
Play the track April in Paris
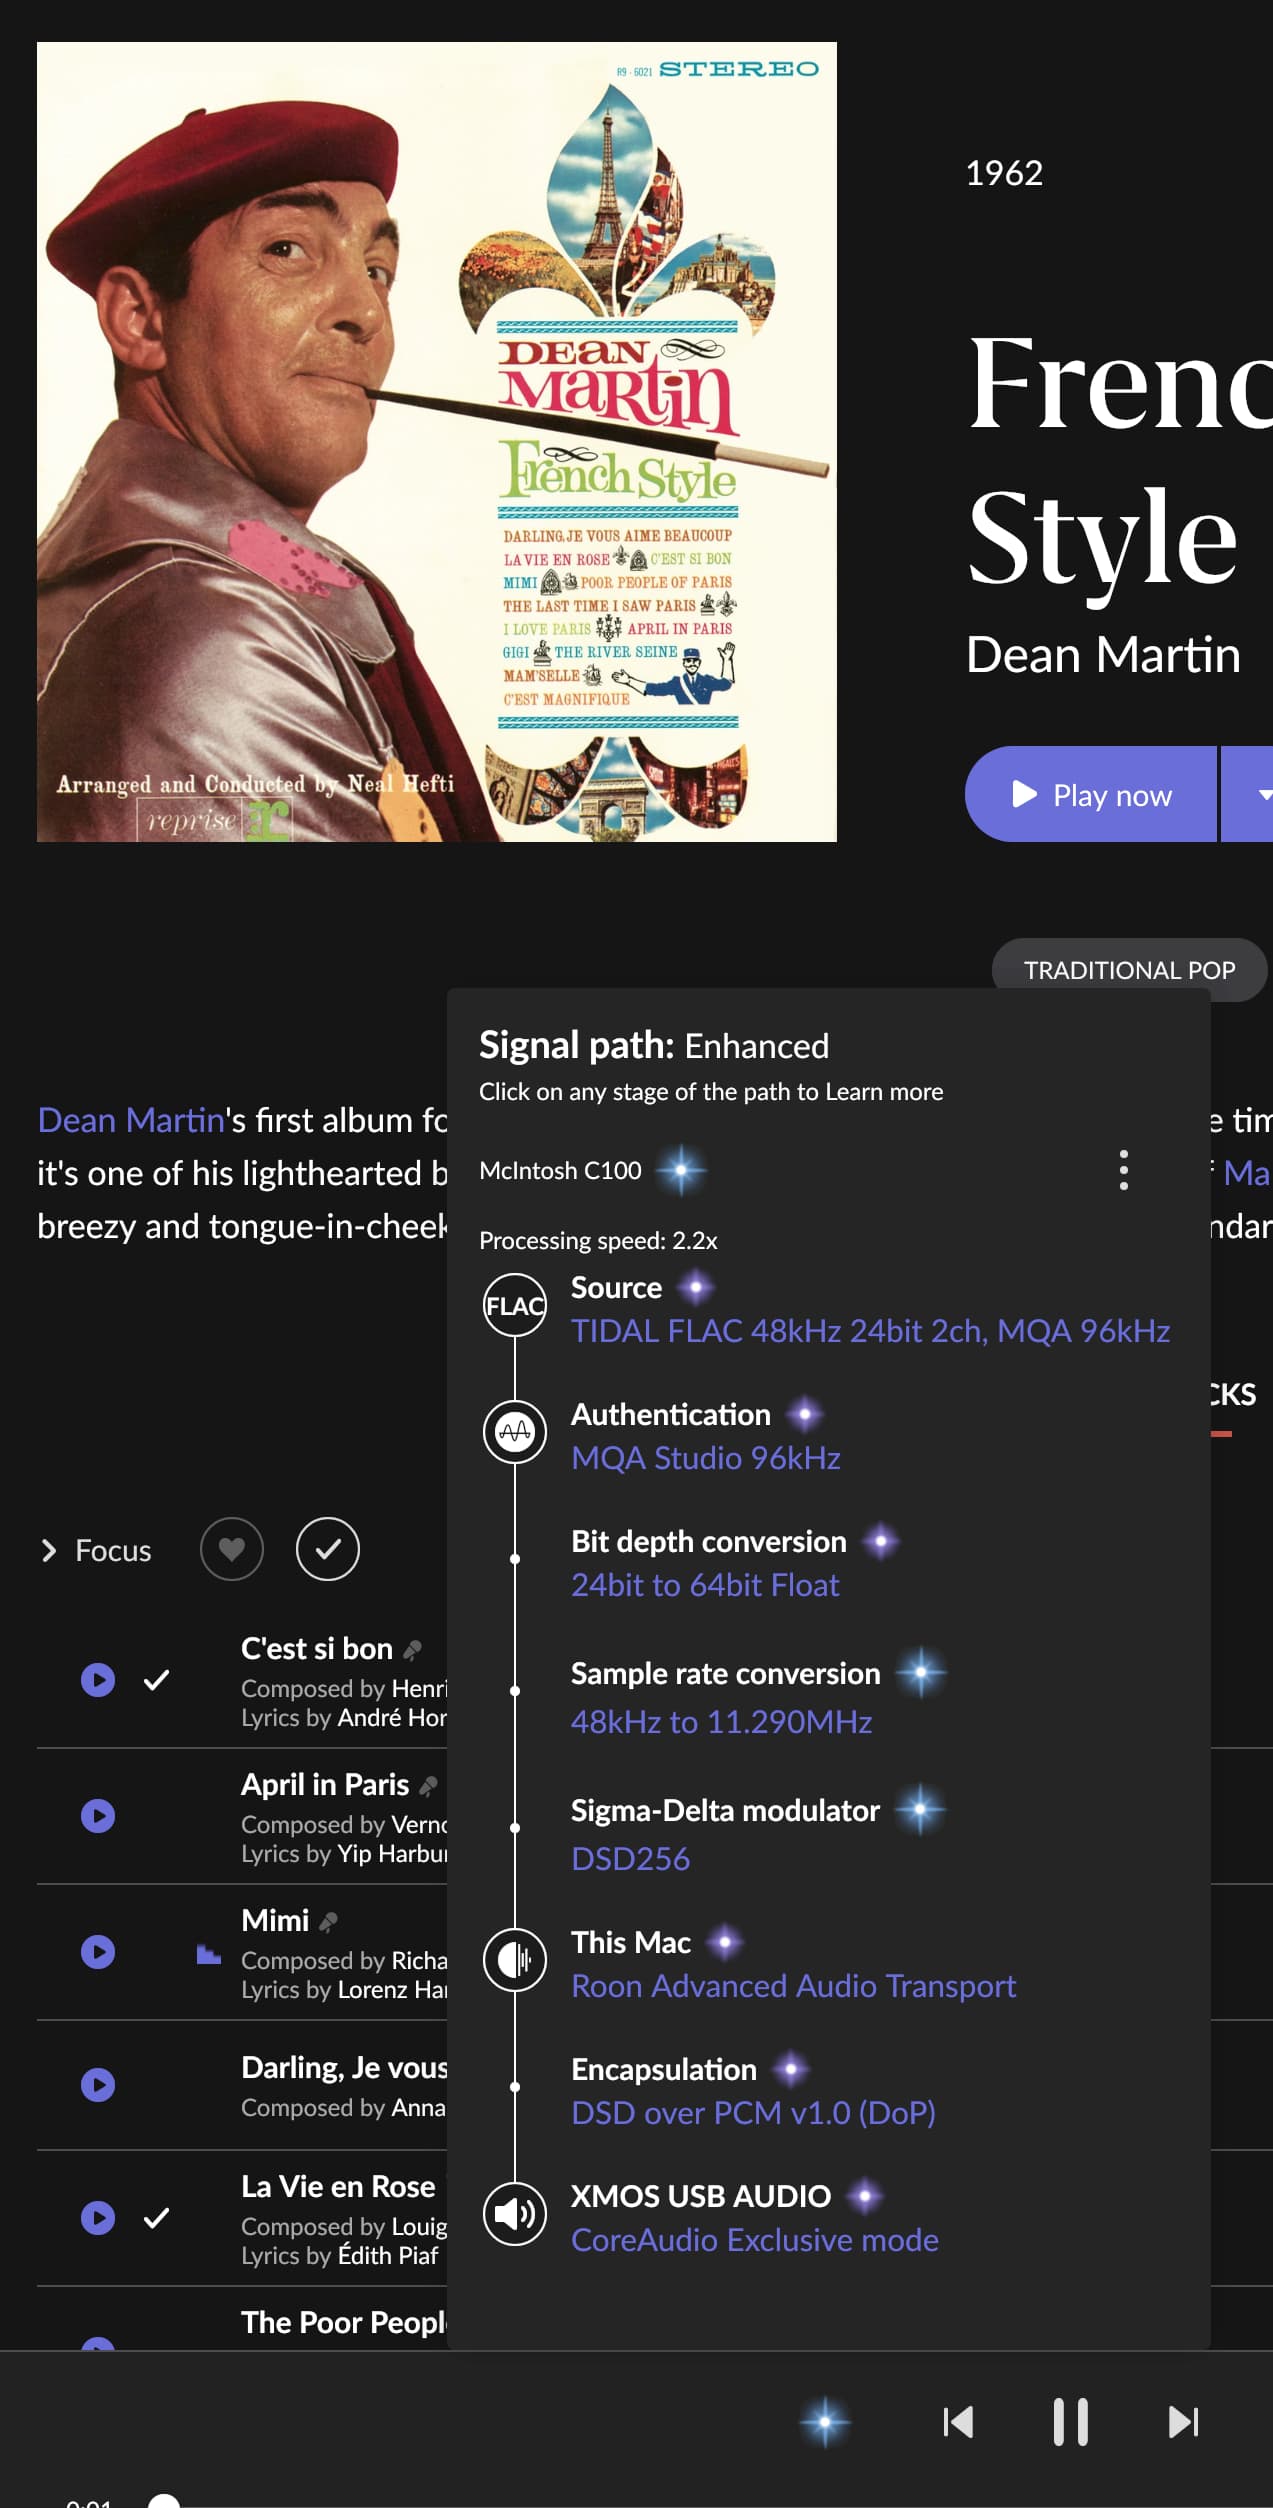98,1816
